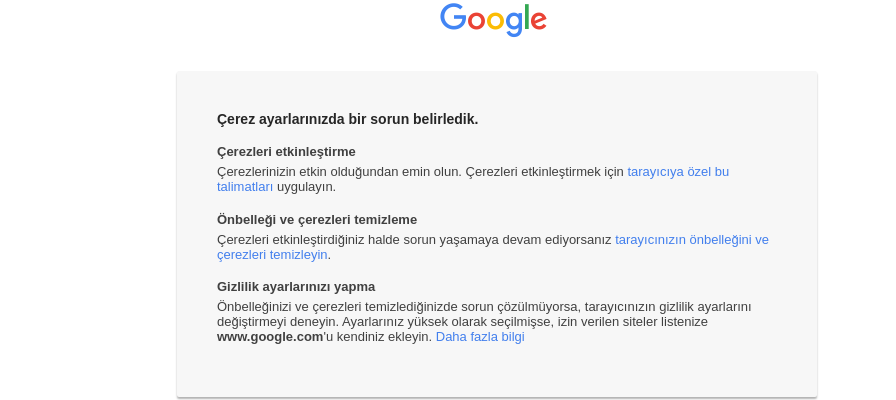Viewport: 896px width, 400px height.
Task: Click text 'Önbelleğinizi ve çerezleri temizlediğinizde sorun çözülmüyorsa'
Action: click(398, 307)
